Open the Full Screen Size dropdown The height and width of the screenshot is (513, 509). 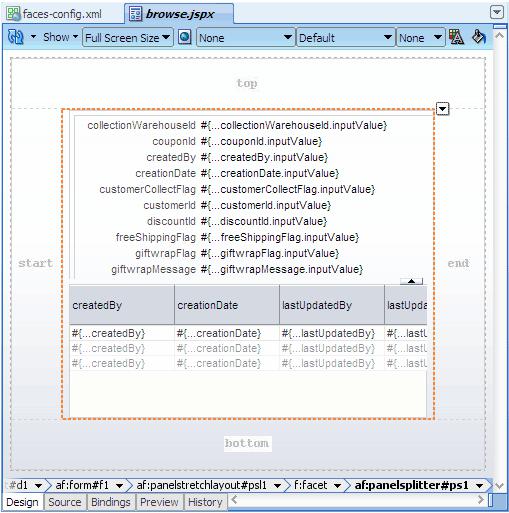pos(128,38)
